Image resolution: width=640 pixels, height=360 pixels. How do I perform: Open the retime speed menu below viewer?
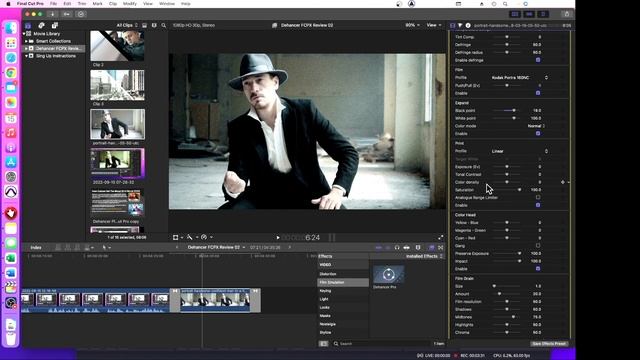pos(206,237)
